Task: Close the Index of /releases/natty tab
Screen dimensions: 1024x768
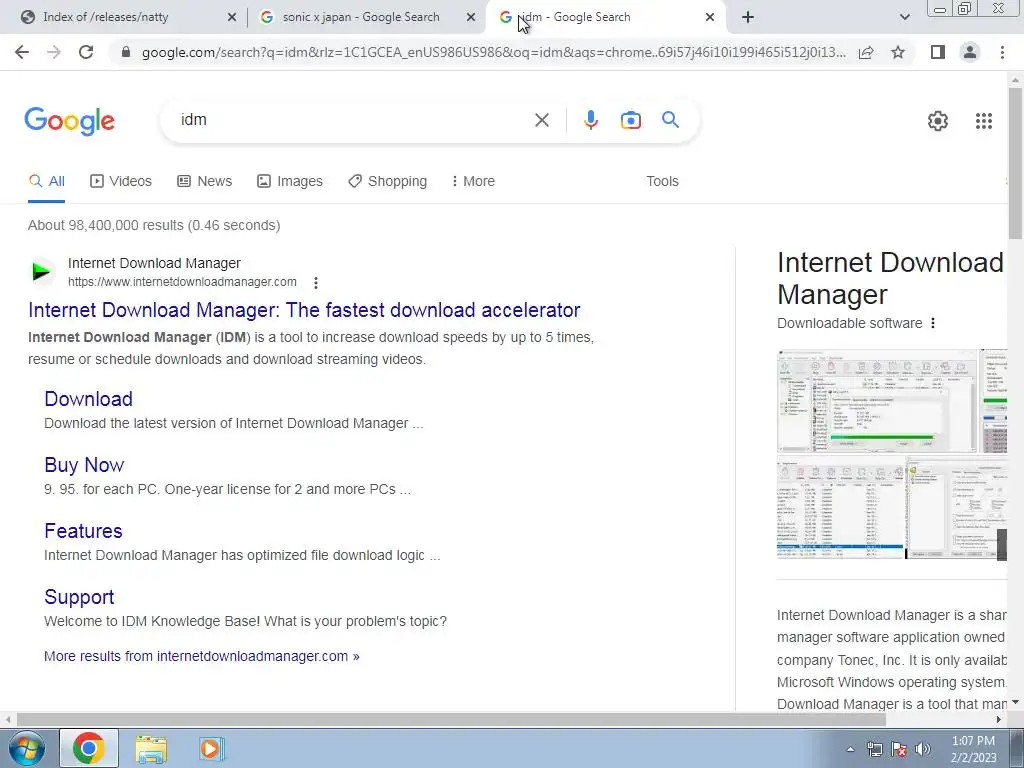Action: pyautogui.click(x=232, y=18)
